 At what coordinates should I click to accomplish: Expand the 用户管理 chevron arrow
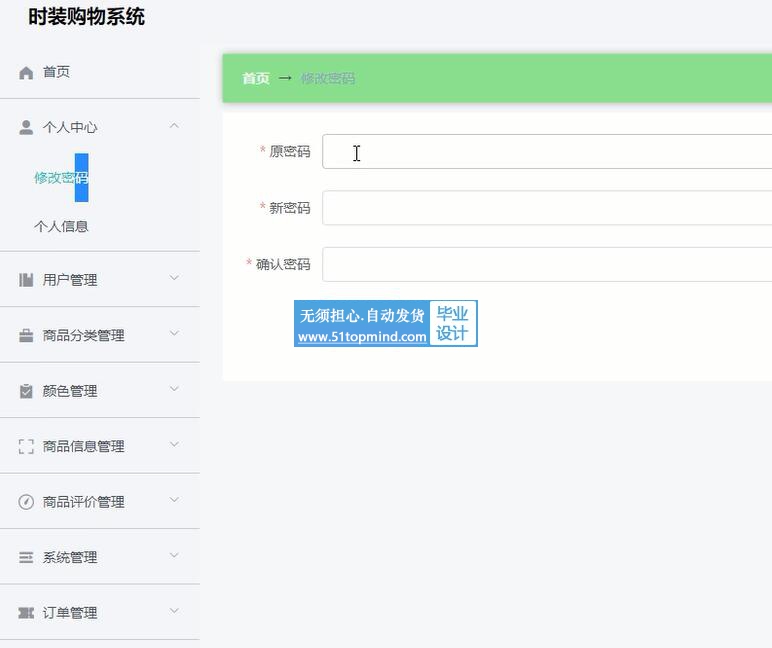coord(174,279)
